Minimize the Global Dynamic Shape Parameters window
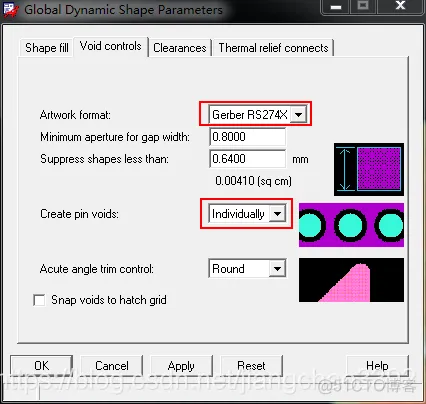 [x=336, y=7]
